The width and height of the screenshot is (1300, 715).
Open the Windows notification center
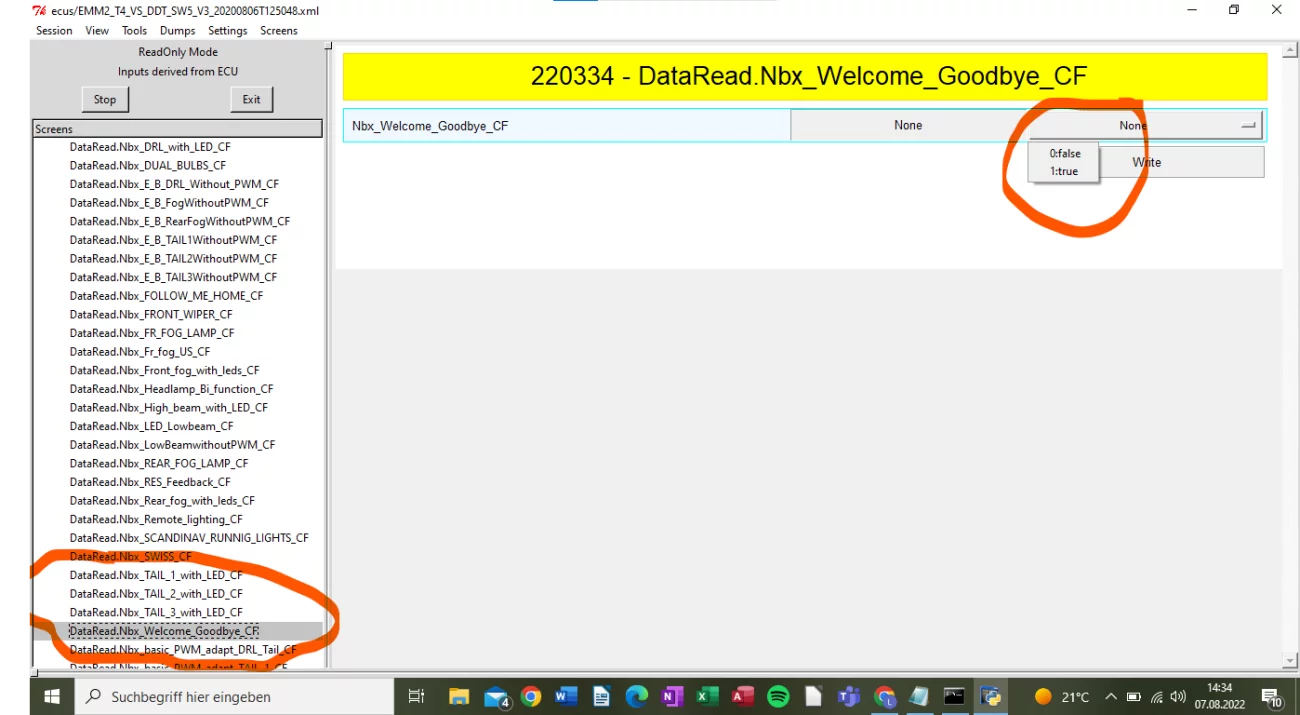(1272, 697)
